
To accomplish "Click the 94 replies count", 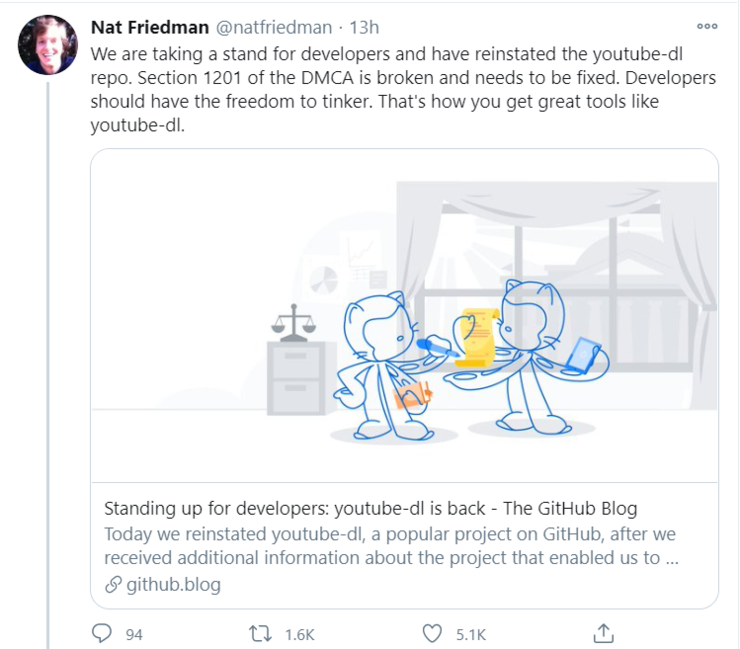I will [x=134, y=634].
